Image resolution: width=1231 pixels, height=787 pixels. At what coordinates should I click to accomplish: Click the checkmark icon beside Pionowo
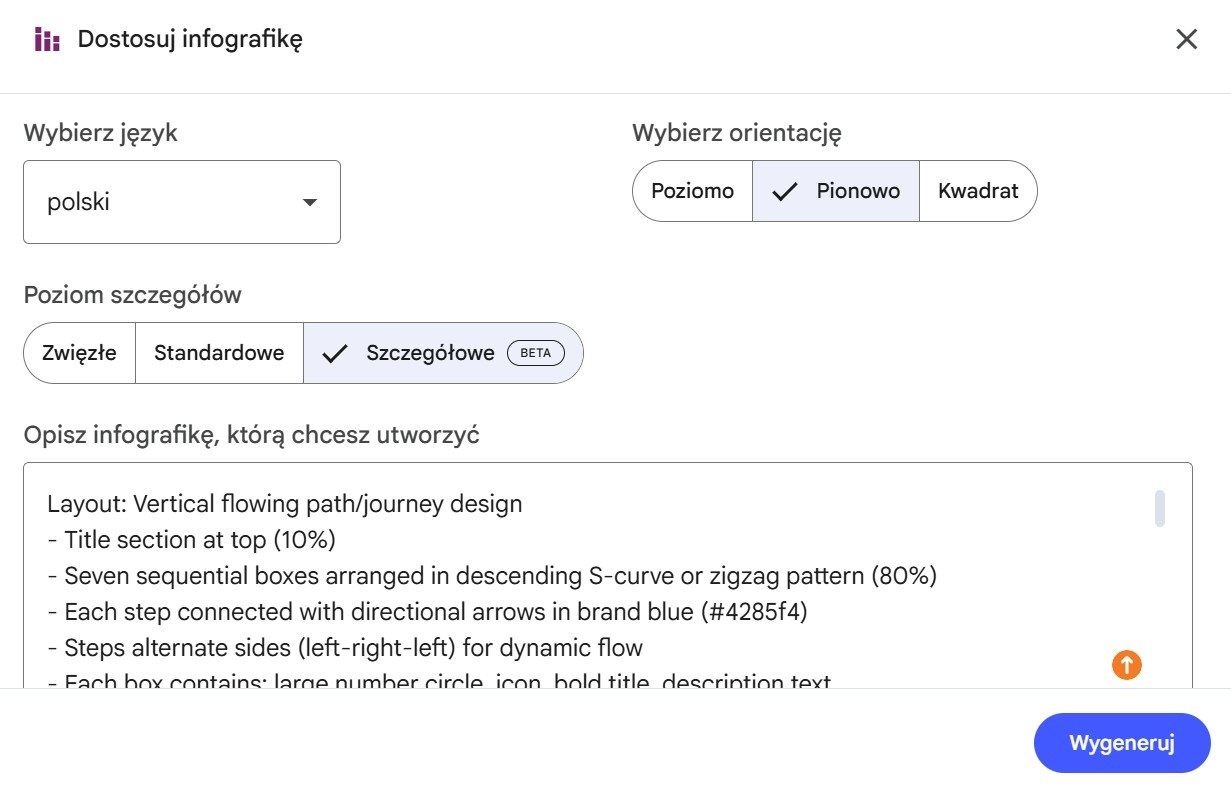[785, 191]
